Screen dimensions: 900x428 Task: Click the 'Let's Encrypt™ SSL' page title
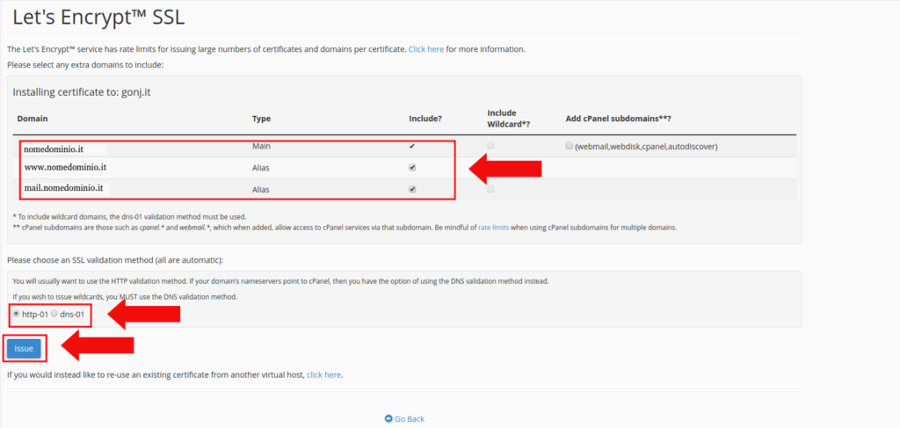(98, 18)
